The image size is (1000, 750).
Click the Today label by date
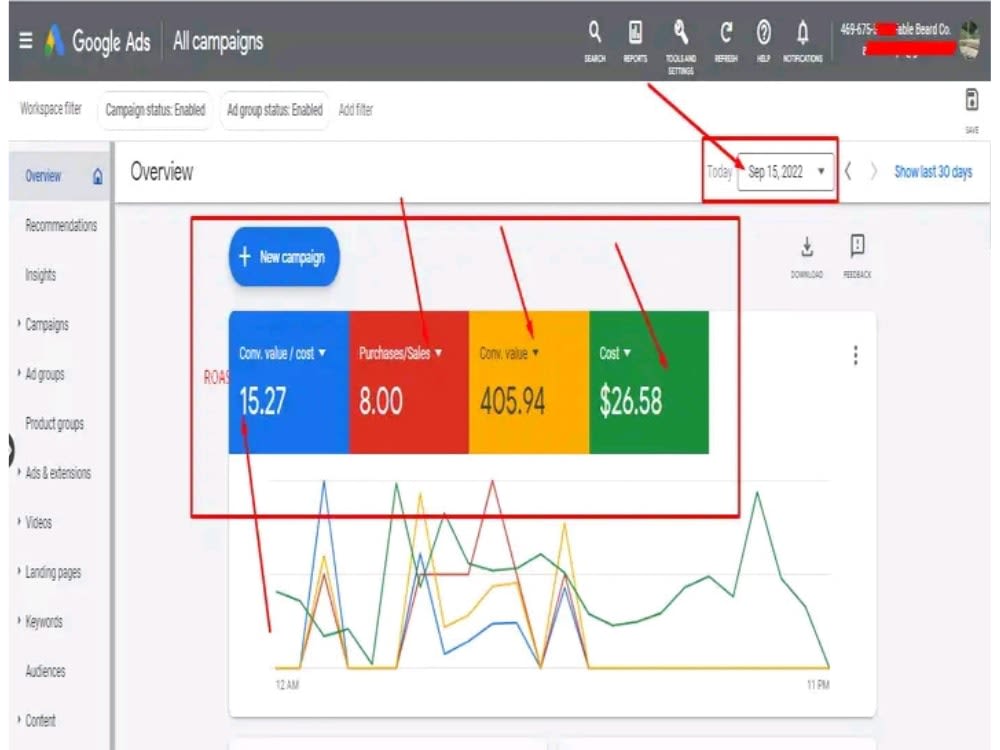click(719, 172)
